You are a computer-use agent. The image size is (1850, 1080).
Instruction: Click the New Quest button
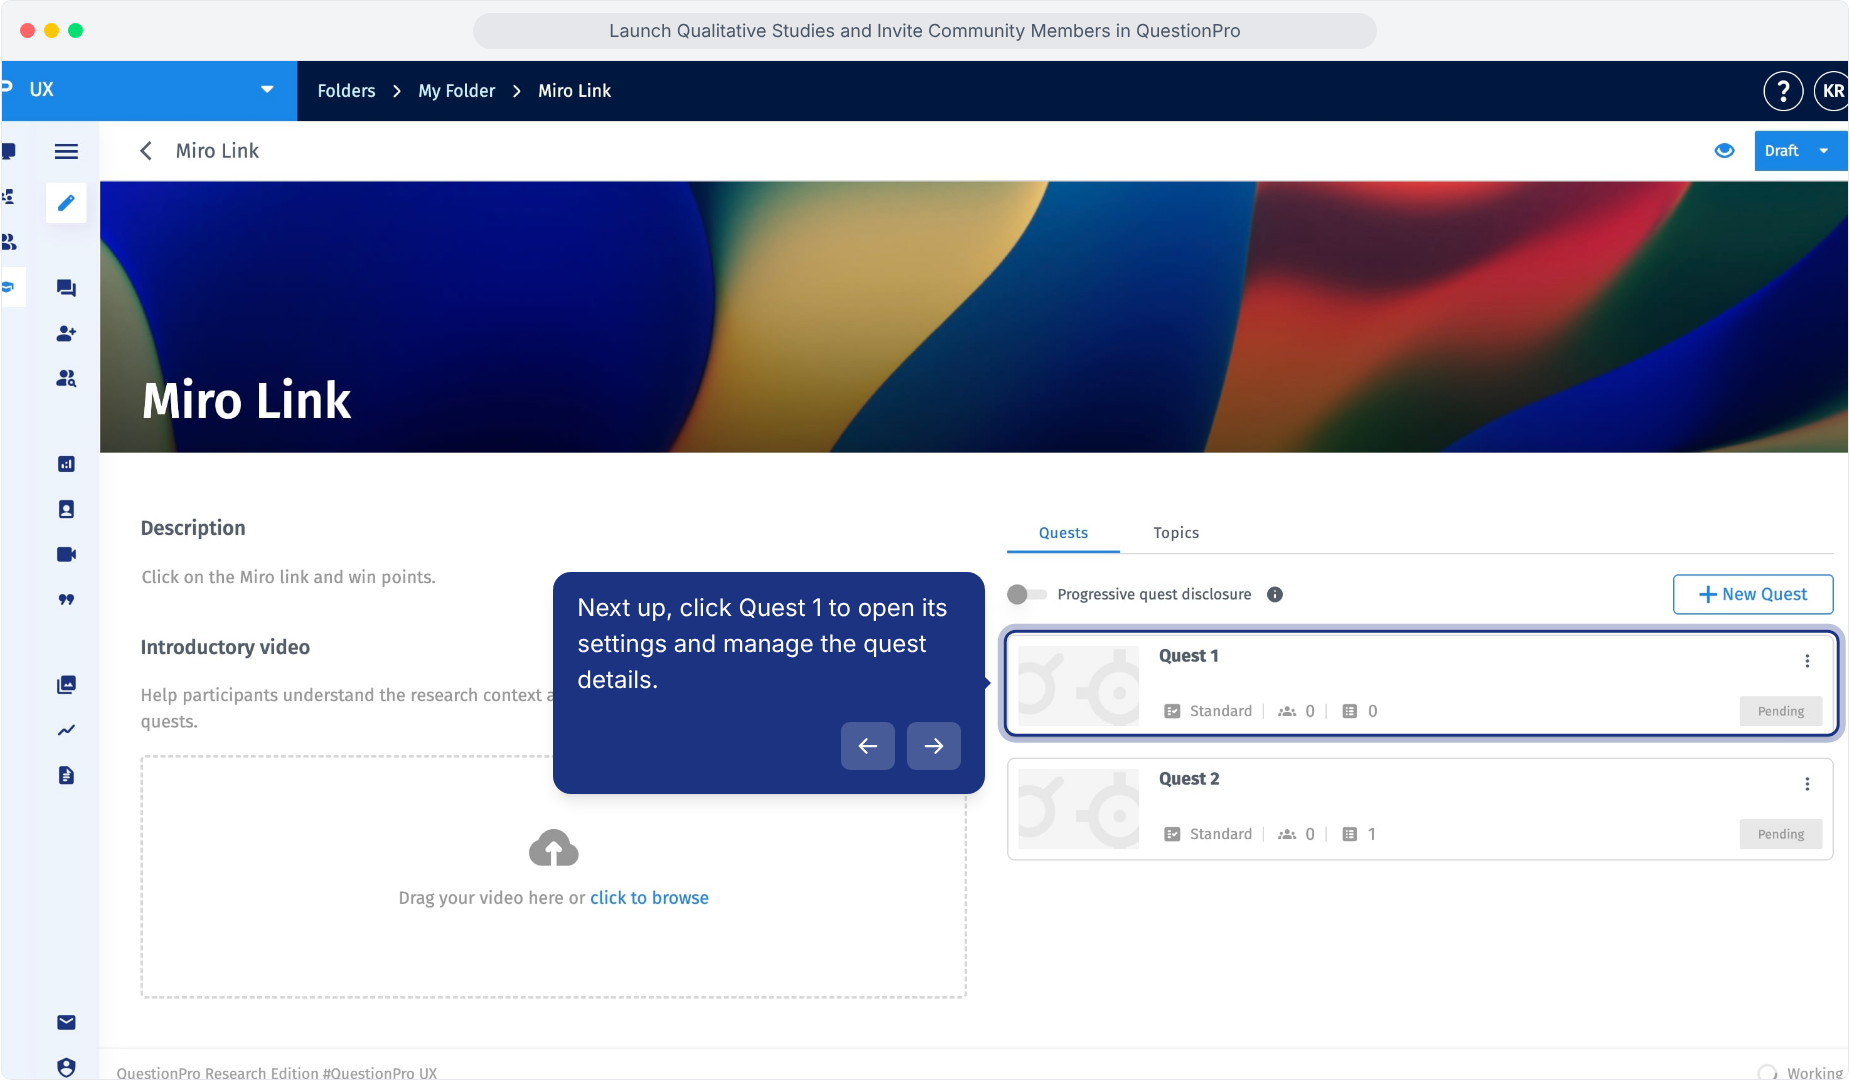pyautogui.click(x=1753, y=594)
